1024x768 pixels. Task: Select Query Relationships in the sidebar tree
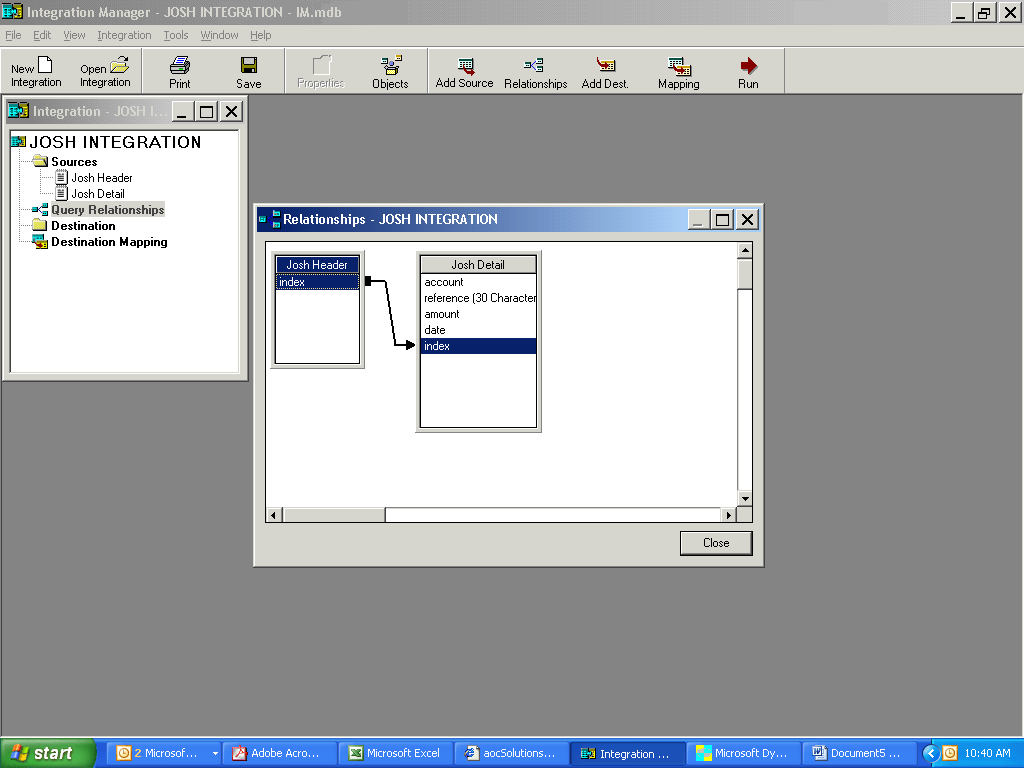pyautogui.click(x=107, y=209)
